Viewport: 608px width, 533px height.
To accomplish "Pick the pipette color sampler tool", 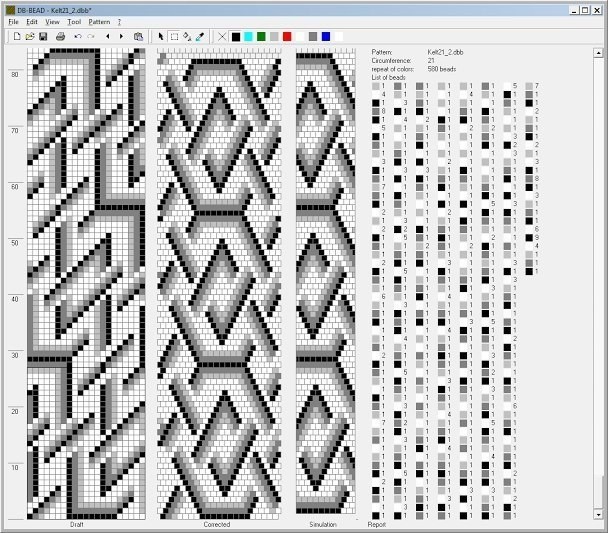I will click(199, 36).
